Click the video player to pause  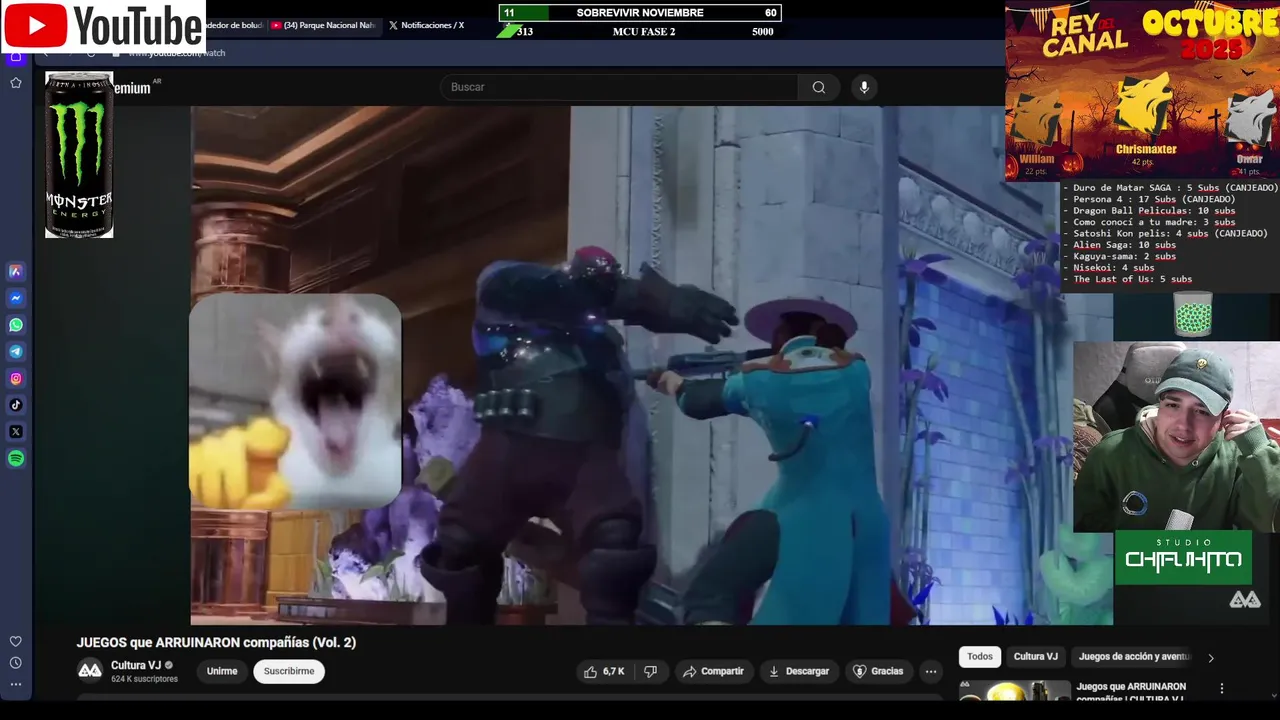651,365
